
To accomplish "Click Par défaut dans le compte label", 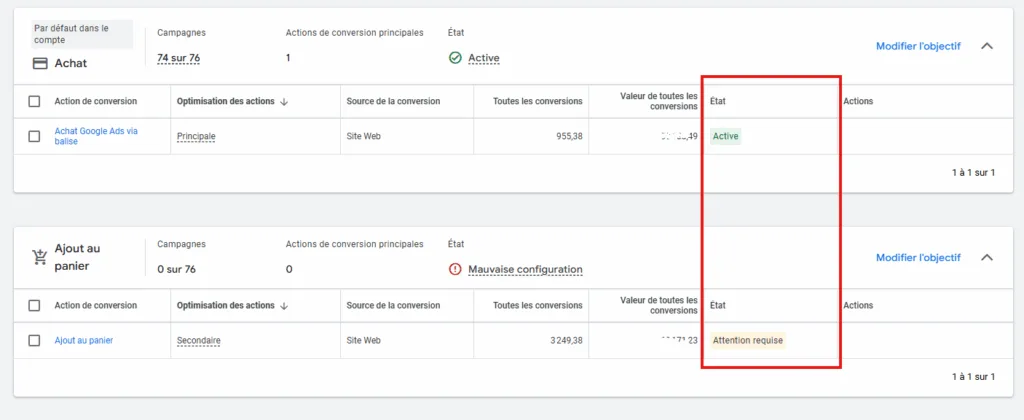I will pos(82,34).
